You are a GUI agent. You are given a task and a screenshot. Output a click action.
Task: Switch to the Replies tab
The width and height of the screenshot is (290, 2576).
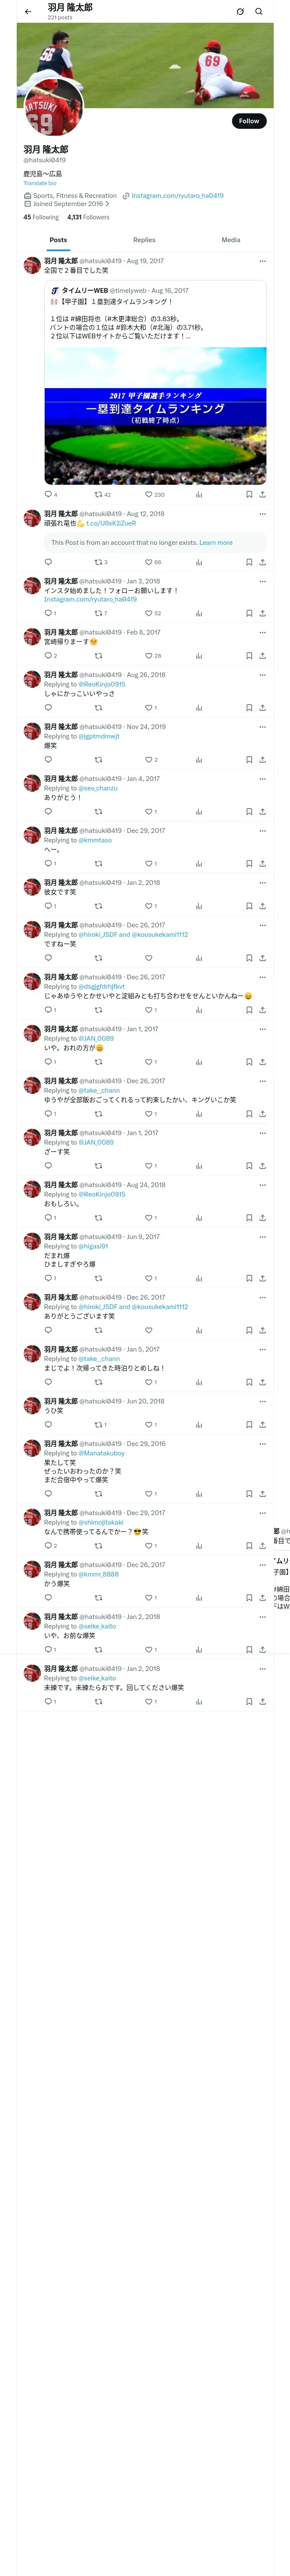(x=144, y=240)
